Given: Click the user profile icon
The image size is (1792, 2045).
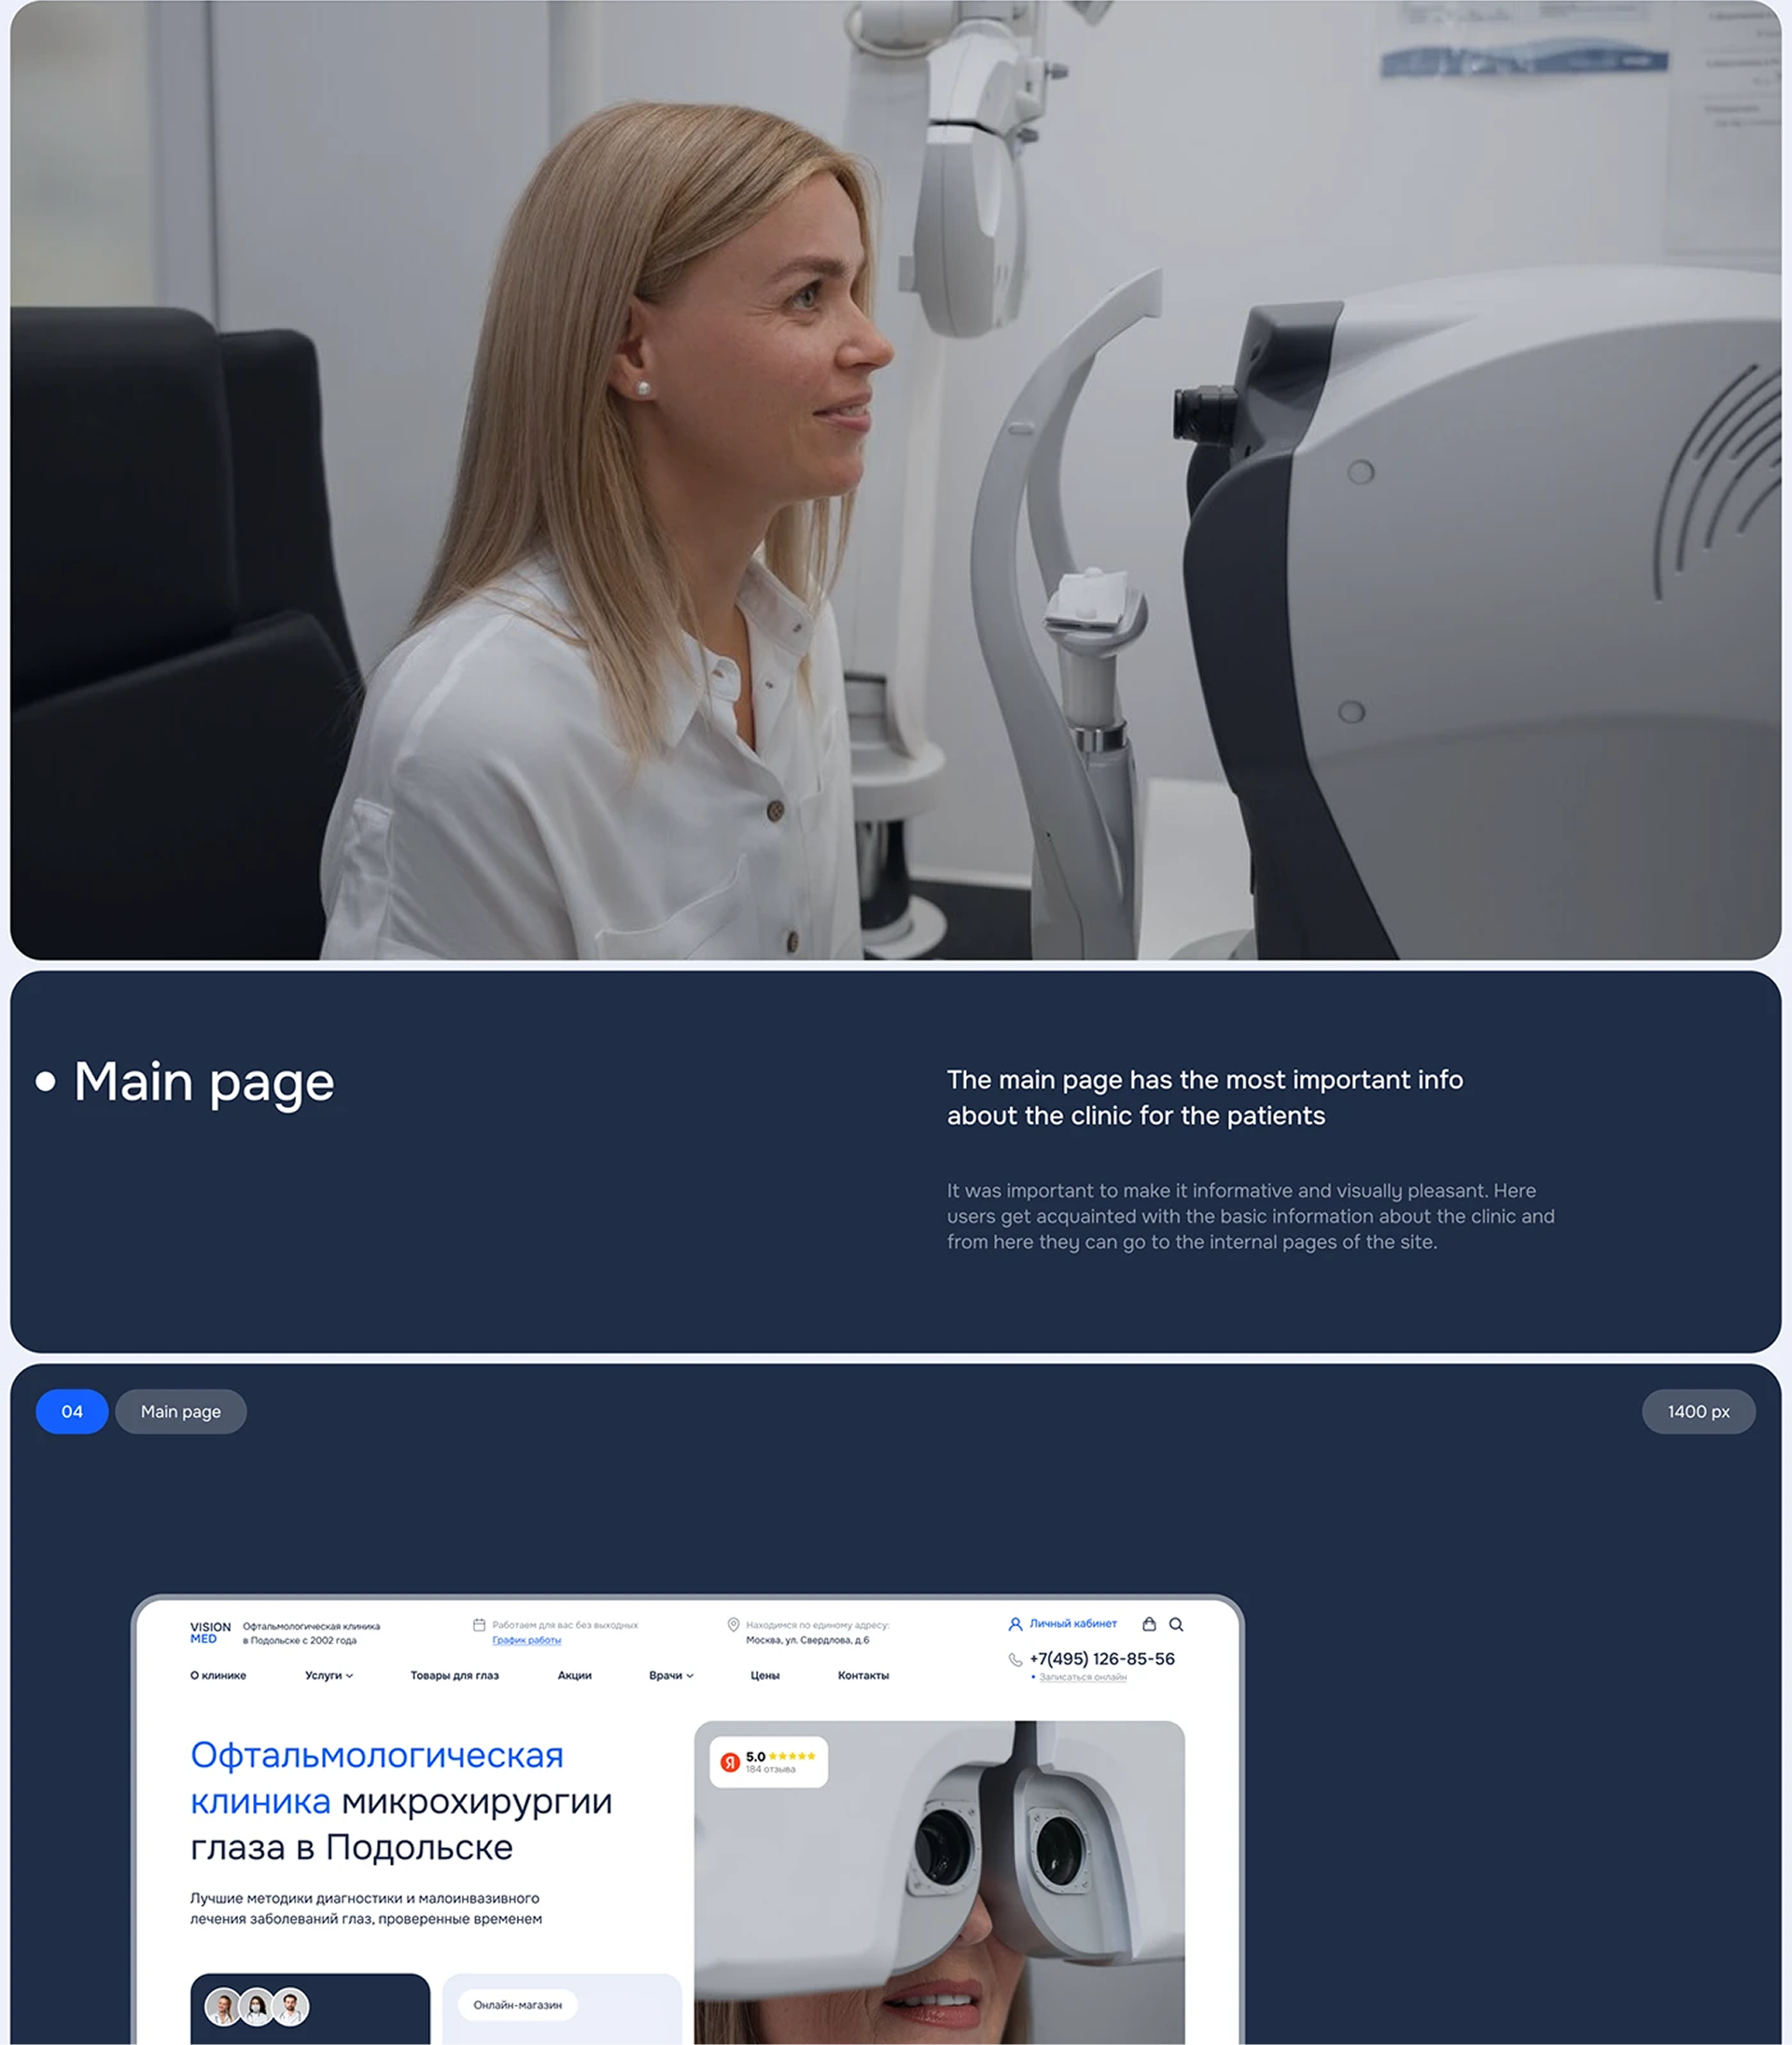Looking at the screenshot, I should point(1015,1624).
